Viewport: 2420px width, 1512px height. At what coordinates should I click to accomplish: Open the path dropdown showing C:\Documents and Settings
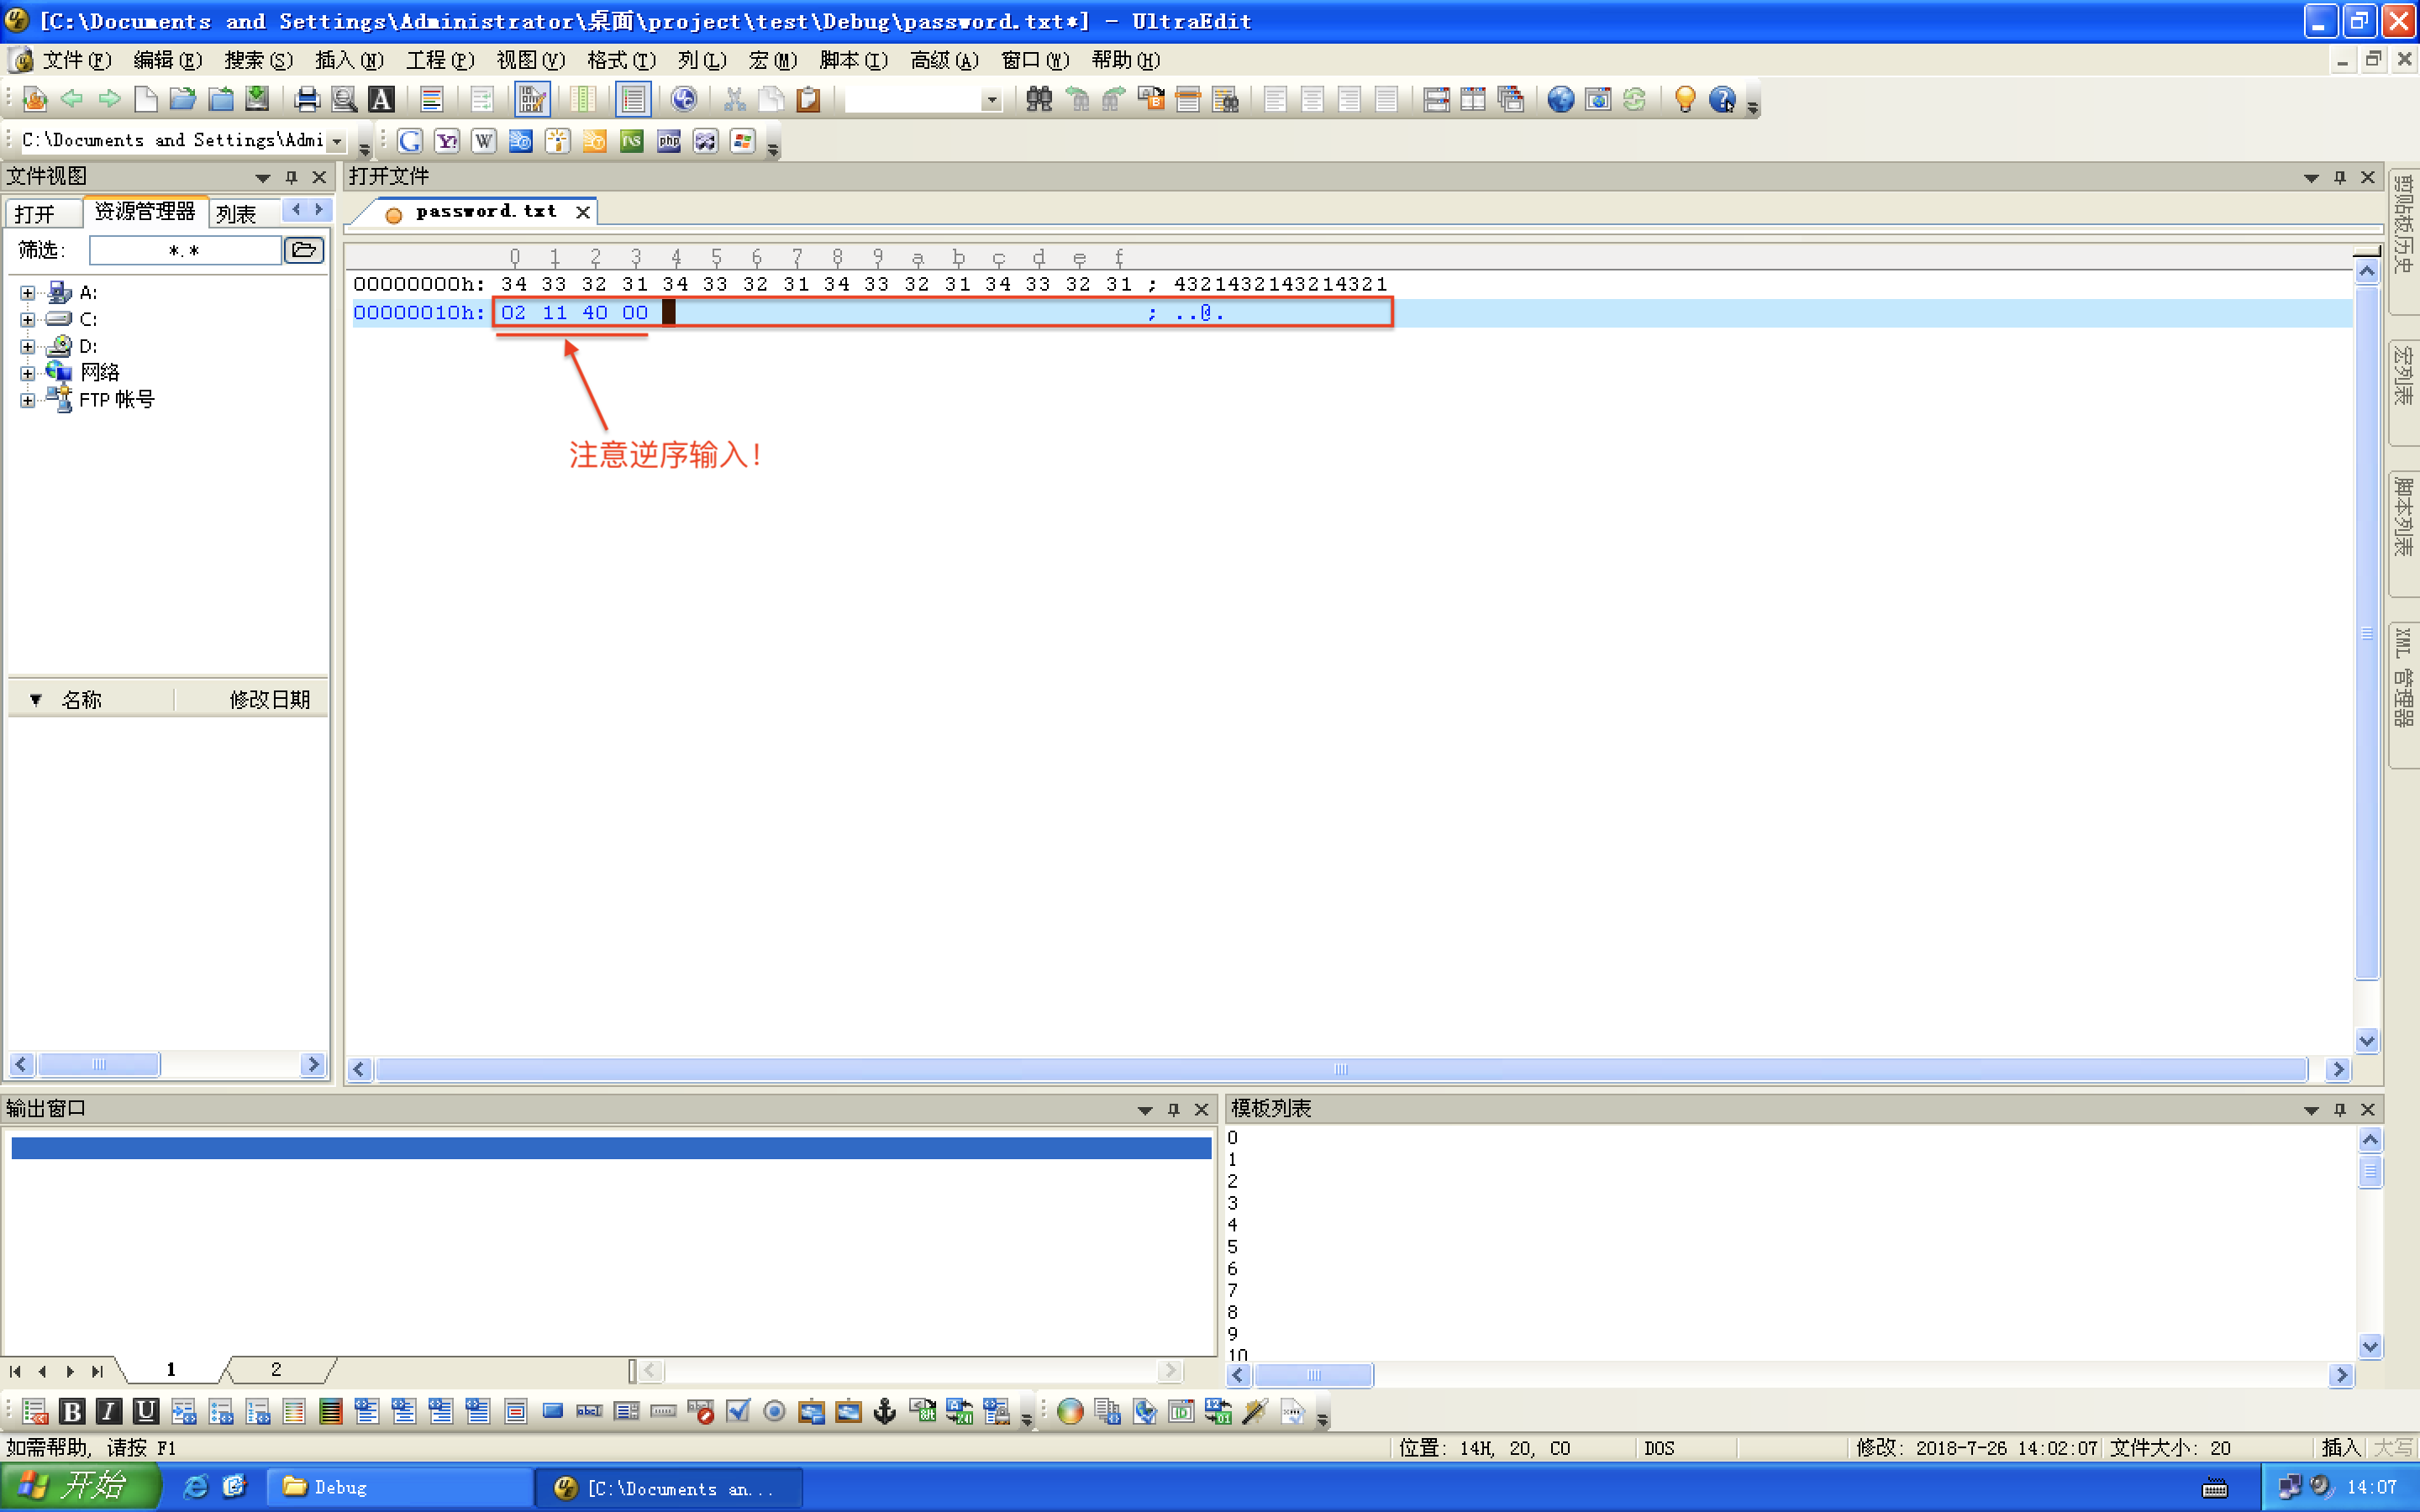pyautogui.click(x=338, y=141)
